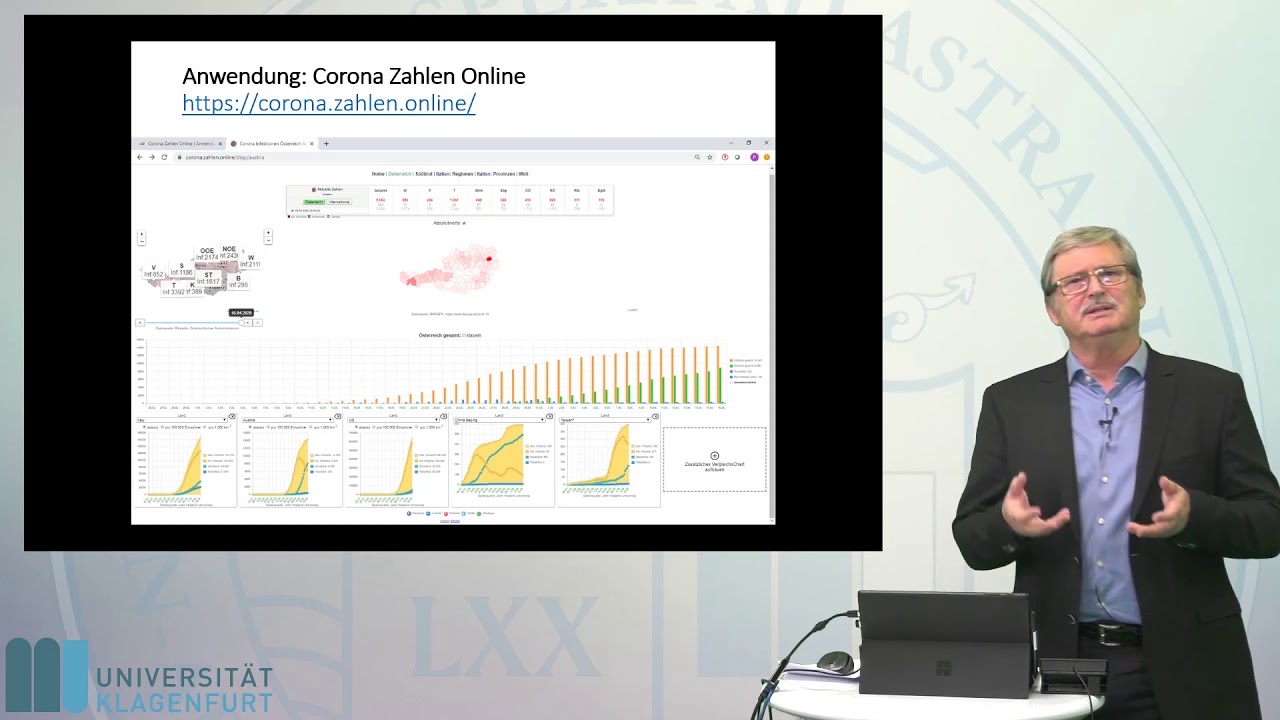Select the Corona Infektionen Österreich tab
This screenshot has height=720, width=1280.
click(x=272, y=143)
